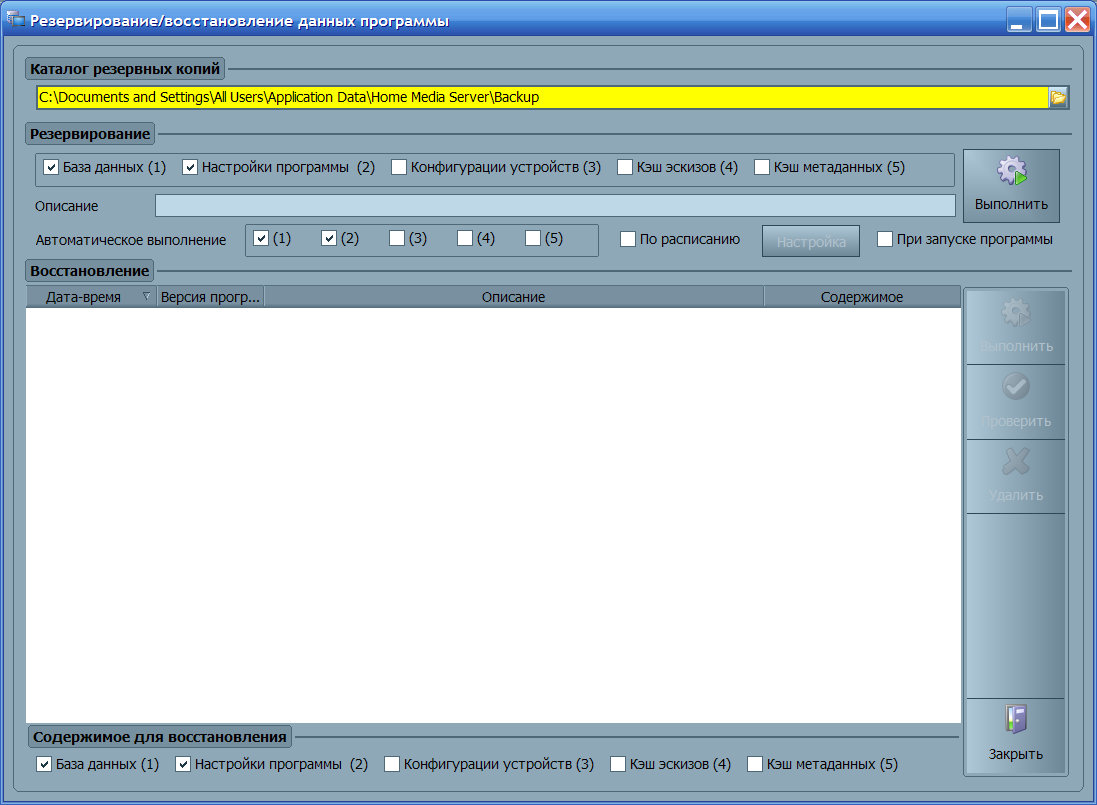The height and width of the screenshot is (805, 1097).
Task: Click the Удалить cross button
Action: (1015, 476)
